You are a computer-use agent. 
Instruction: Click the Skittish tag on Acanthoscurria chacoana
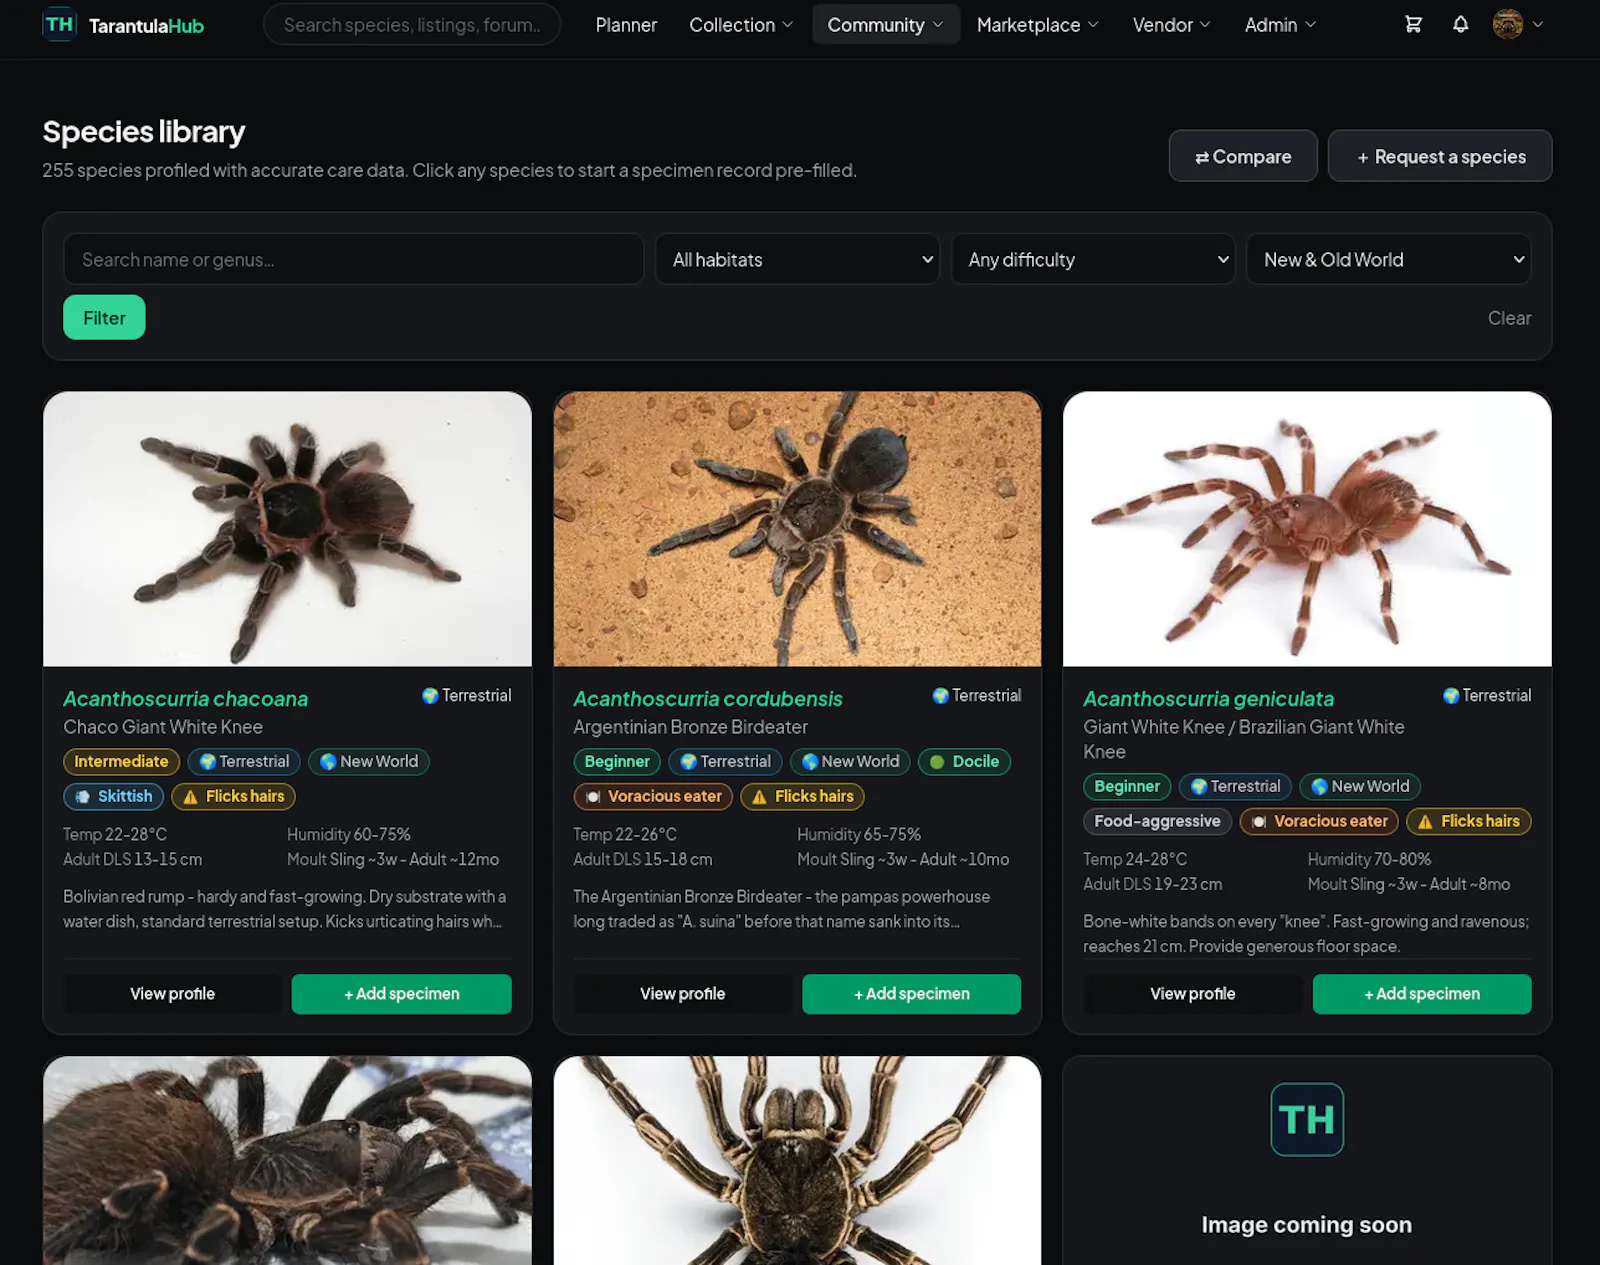[x=114, y=796]
